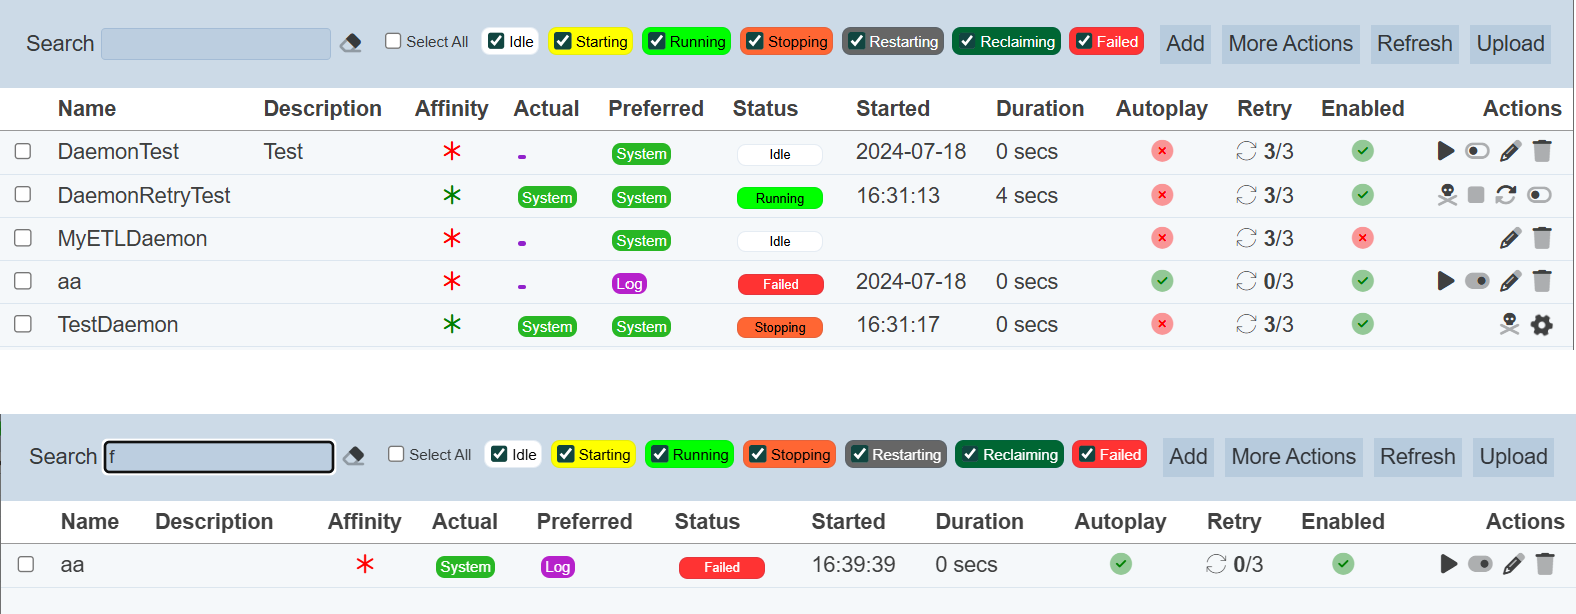Uncheck the Running filter in top toolbar
Screen dimensions: 1576x614
pyautogui.click(x=657, y=41)
